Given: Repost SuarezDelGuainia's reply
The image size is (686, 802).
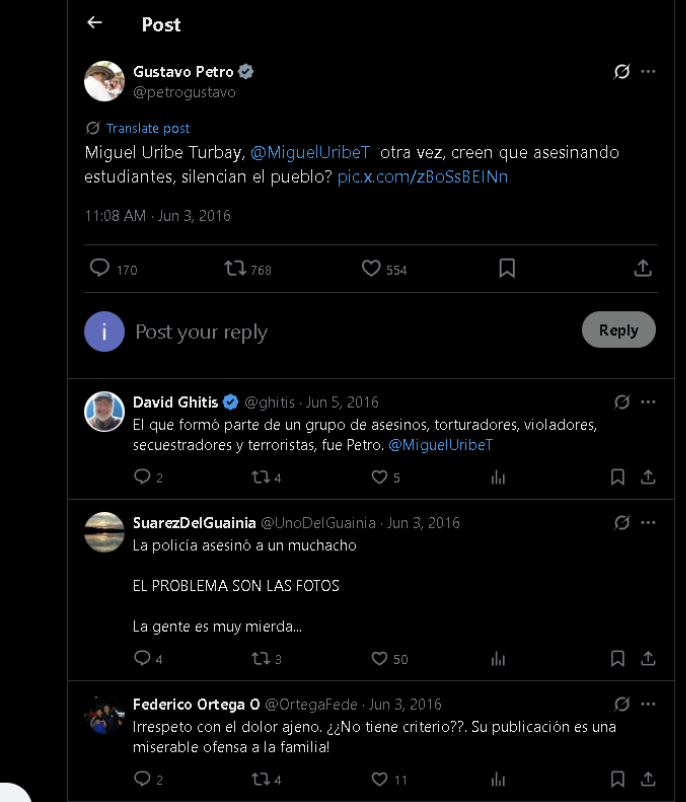Looking at the screenshot, I should coord(260,659).
